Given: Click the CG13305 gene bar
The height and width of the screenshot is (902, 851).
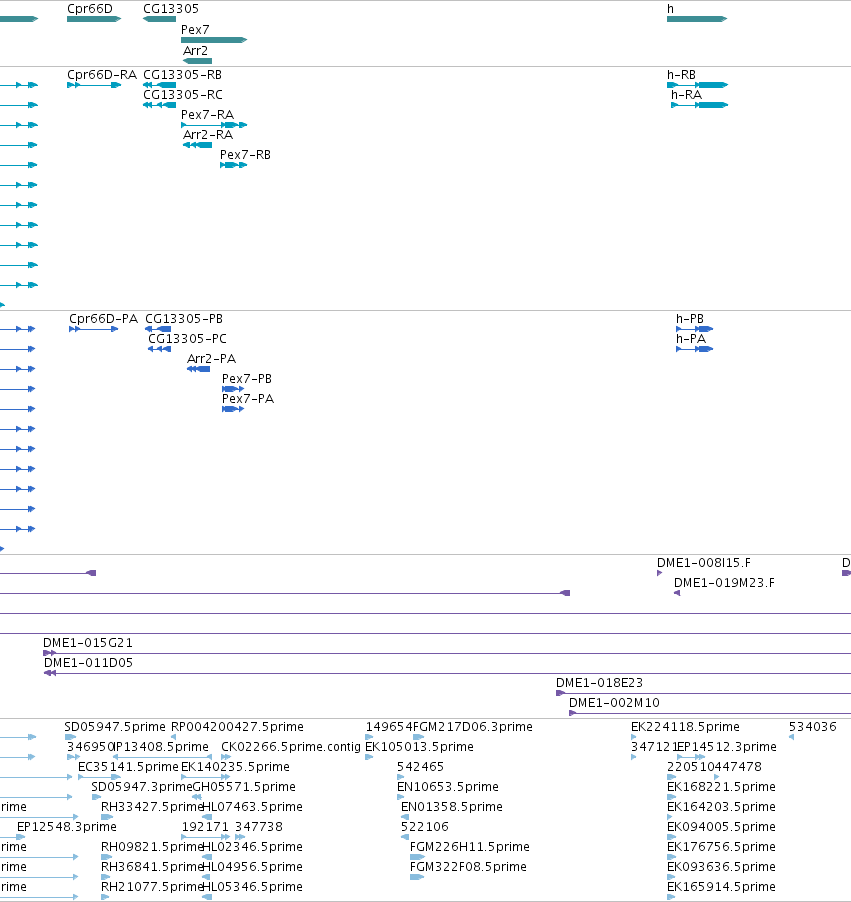Looking at the screenshot, I should [x=159, y=19].
